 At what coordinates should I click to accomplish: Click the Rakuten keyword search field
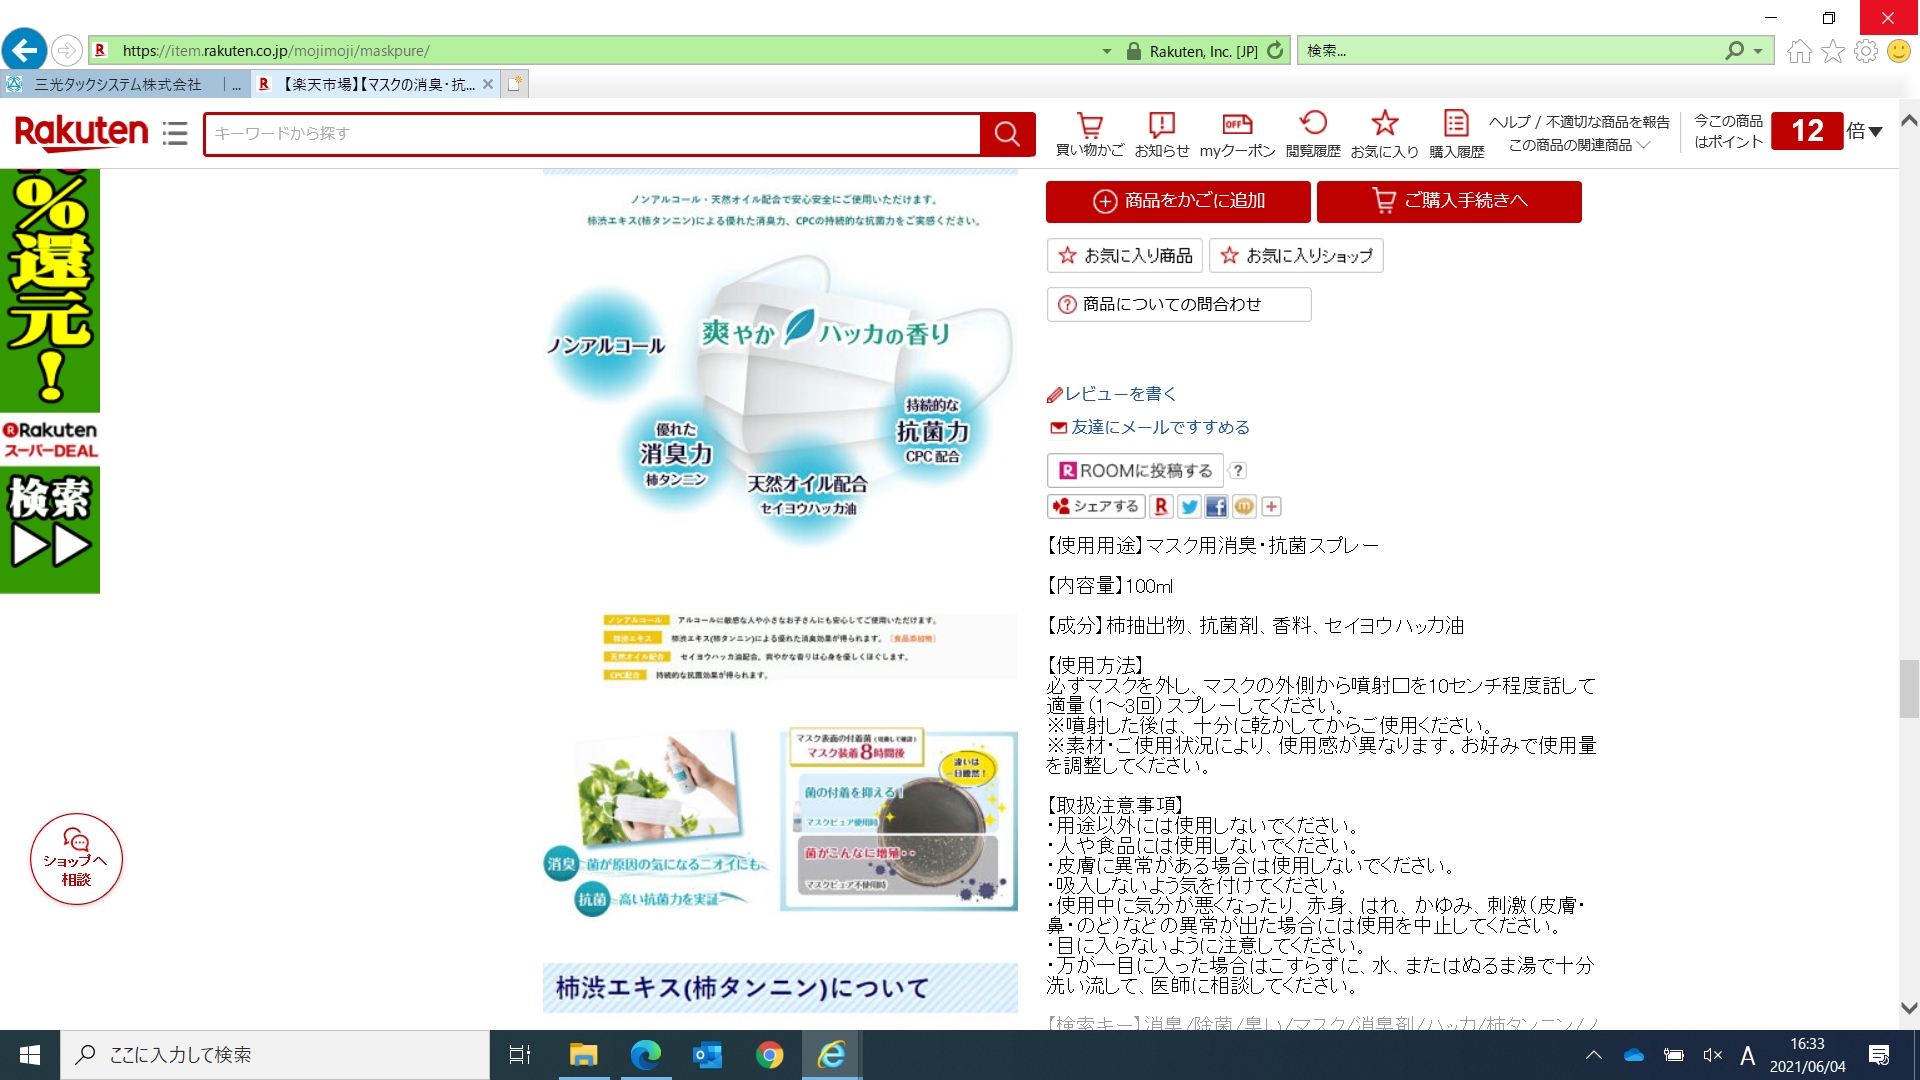click(x=592, y=134)
